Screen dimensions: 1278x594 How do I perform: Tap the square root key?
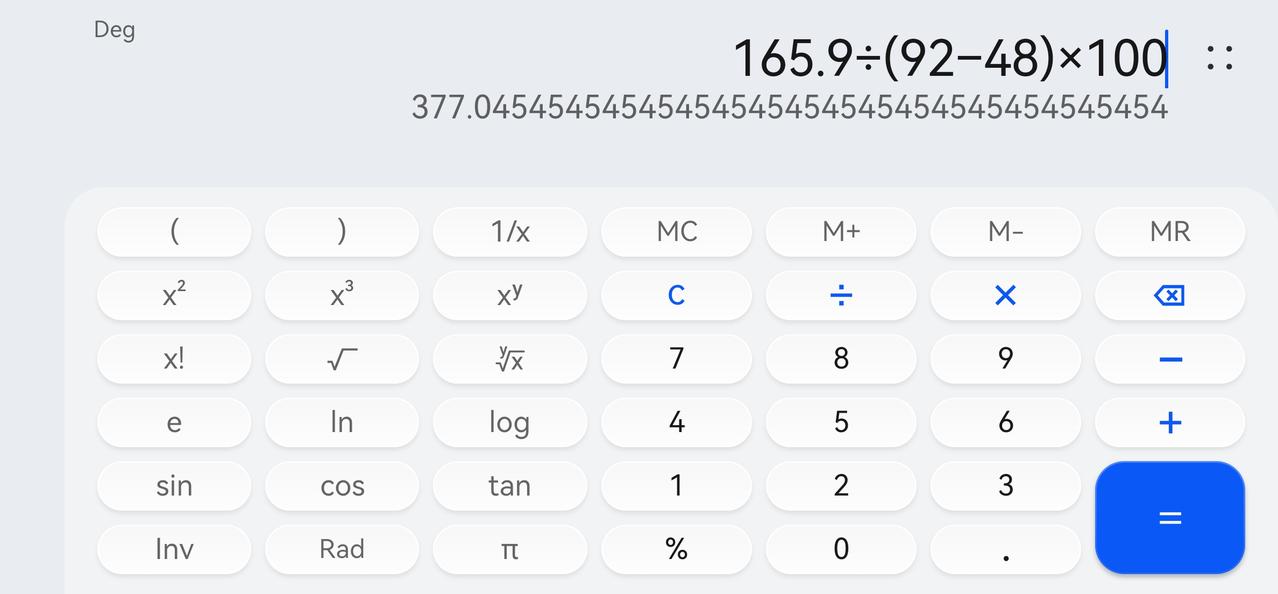pyautogui.click(x=342, y=359)
